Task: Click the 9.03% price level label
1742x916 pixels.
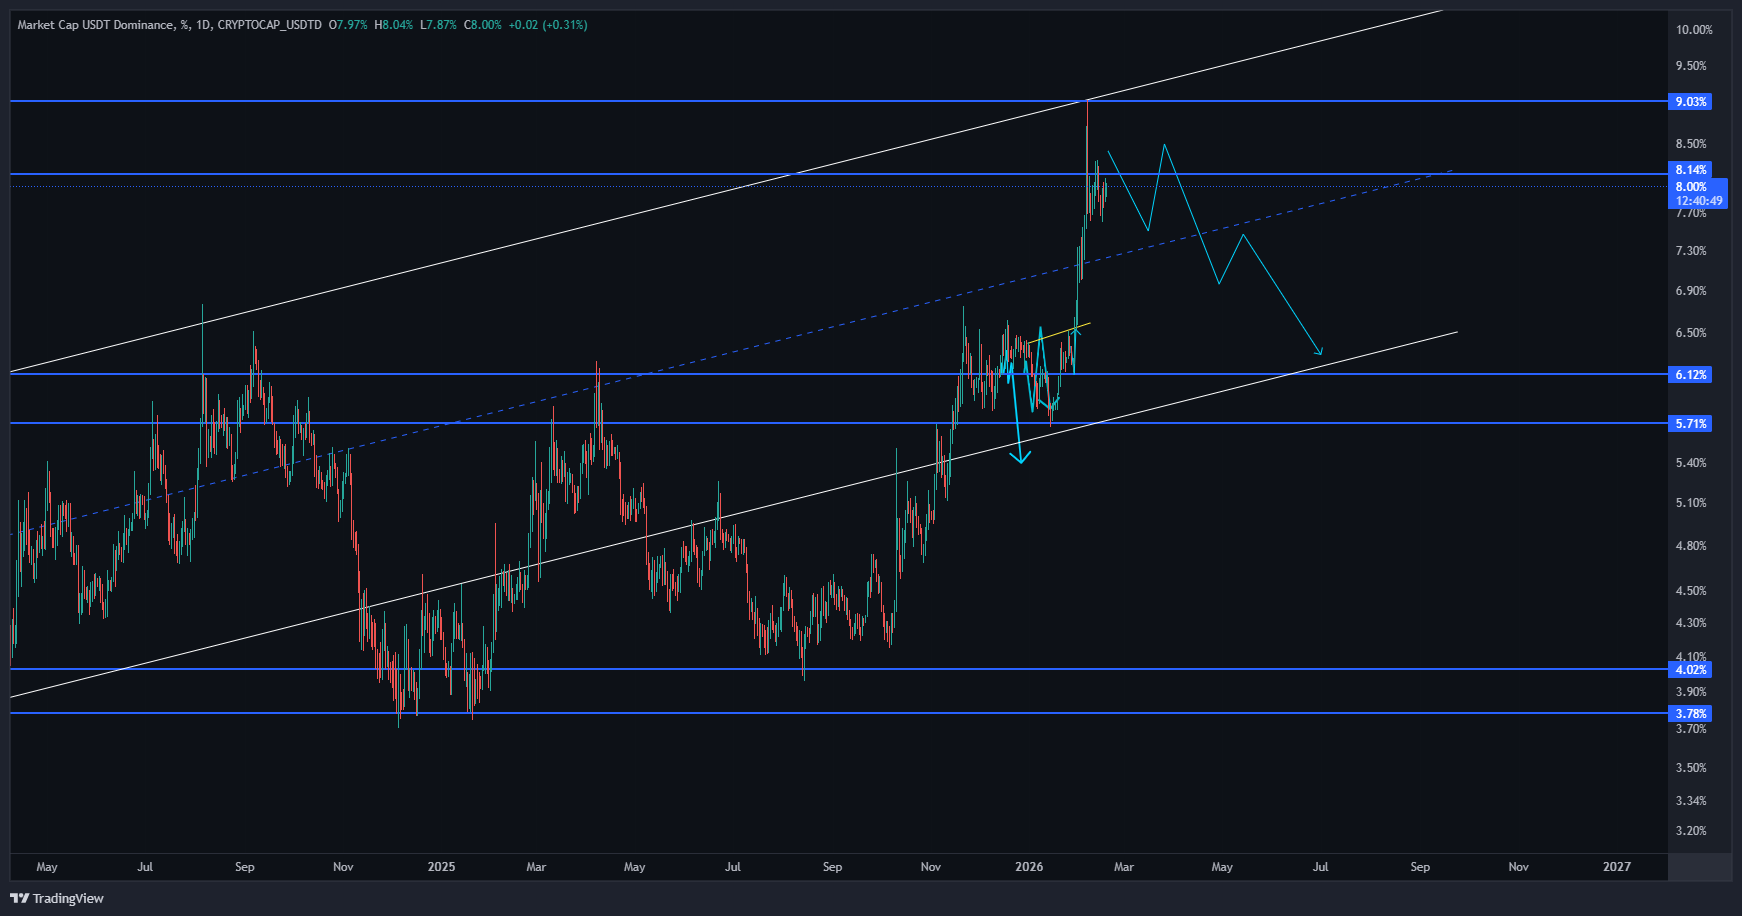Action: pyautogui.click(x=1690, y=102)
